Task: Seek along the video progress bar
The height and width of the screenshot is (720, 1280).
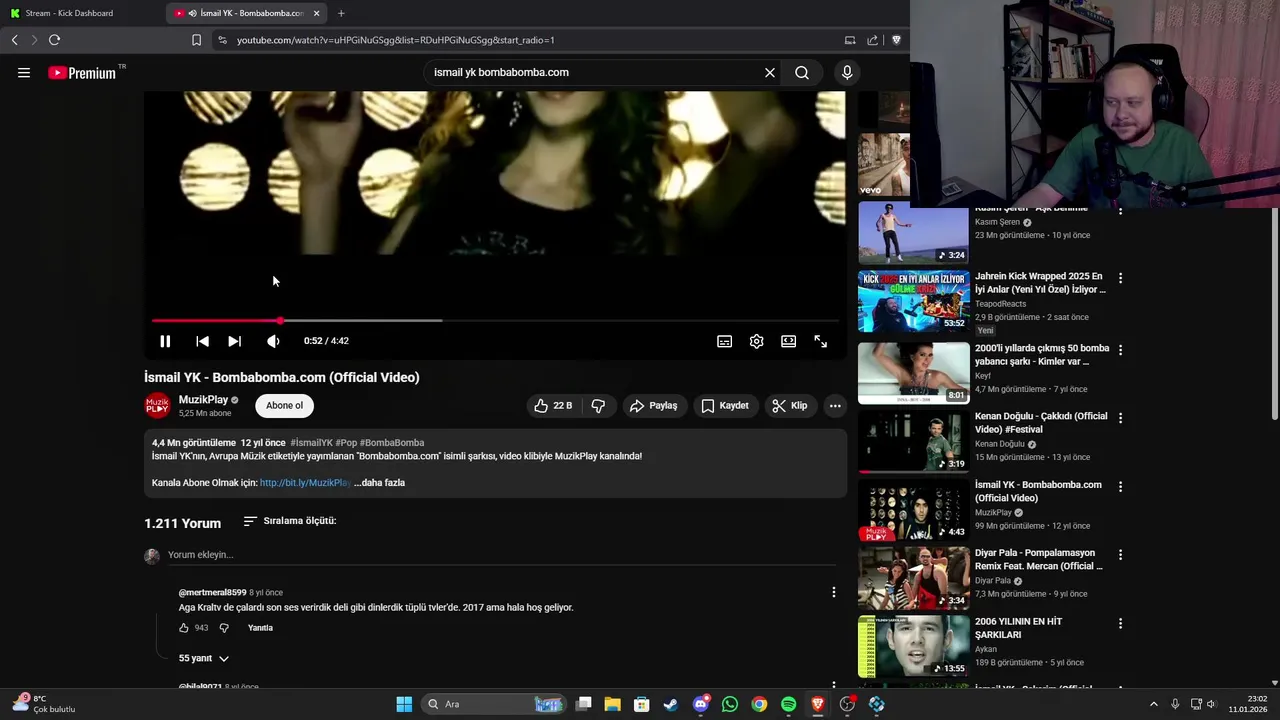Action: (x=494, y=321)
